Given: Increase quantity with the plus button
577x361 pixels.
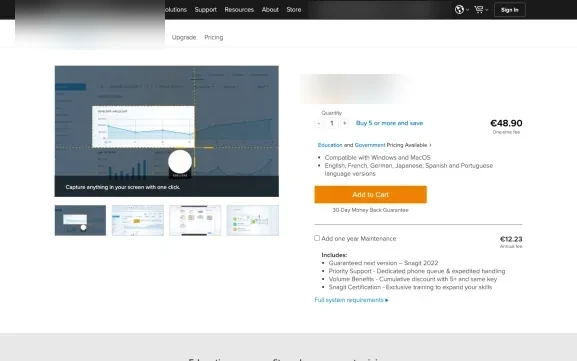Looking at the screenshot, I should pos(345,123).
